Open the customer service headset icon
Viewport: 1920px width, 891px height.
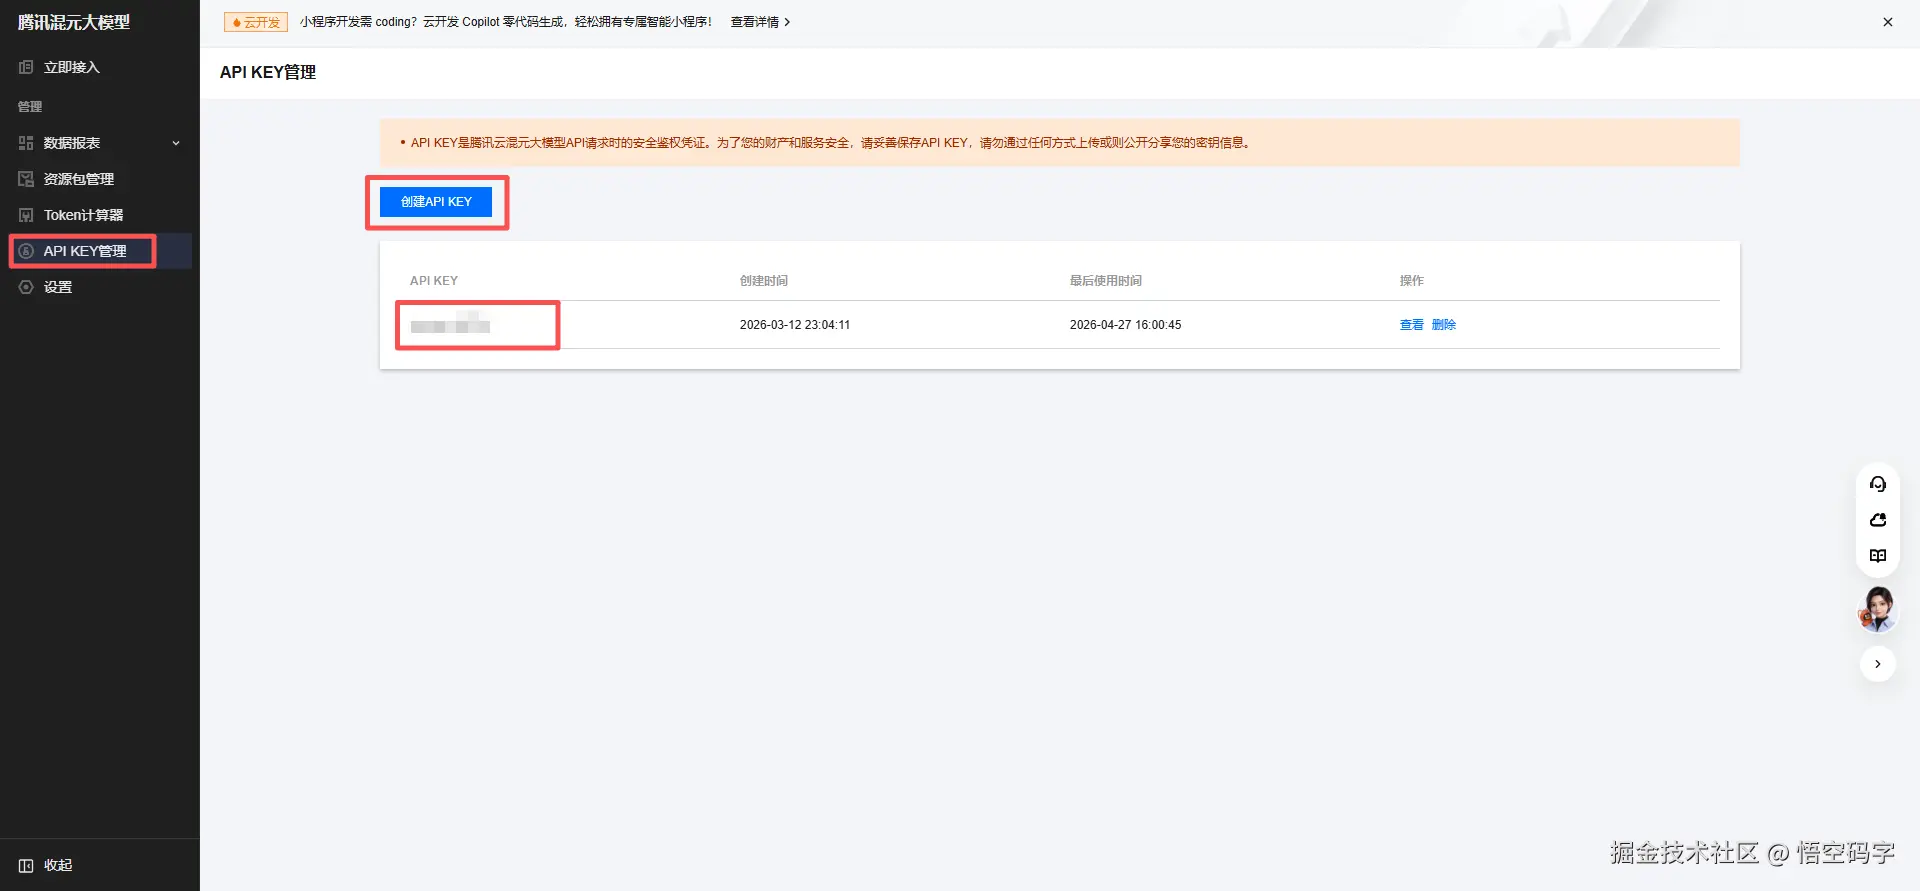click(1878, 484)
